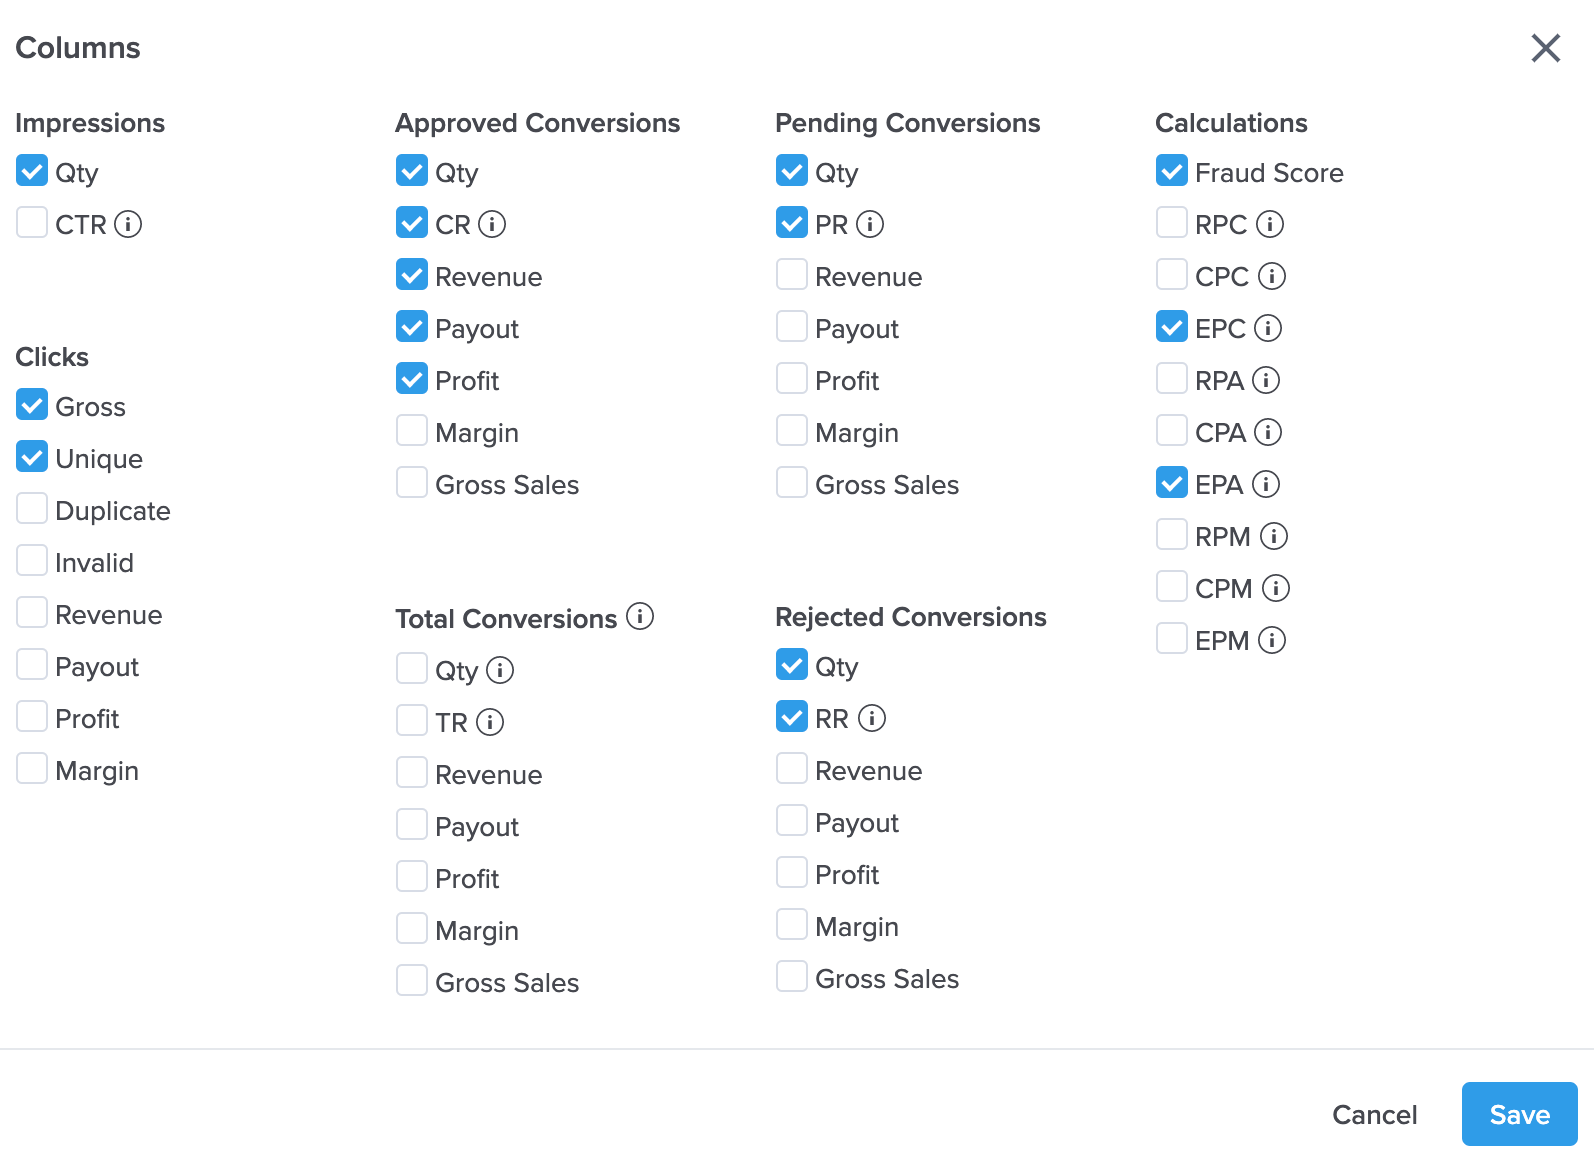Cancel the column changes
The height and width of the screenshot is (1160, 1594).
(x=1374, y=1114)
